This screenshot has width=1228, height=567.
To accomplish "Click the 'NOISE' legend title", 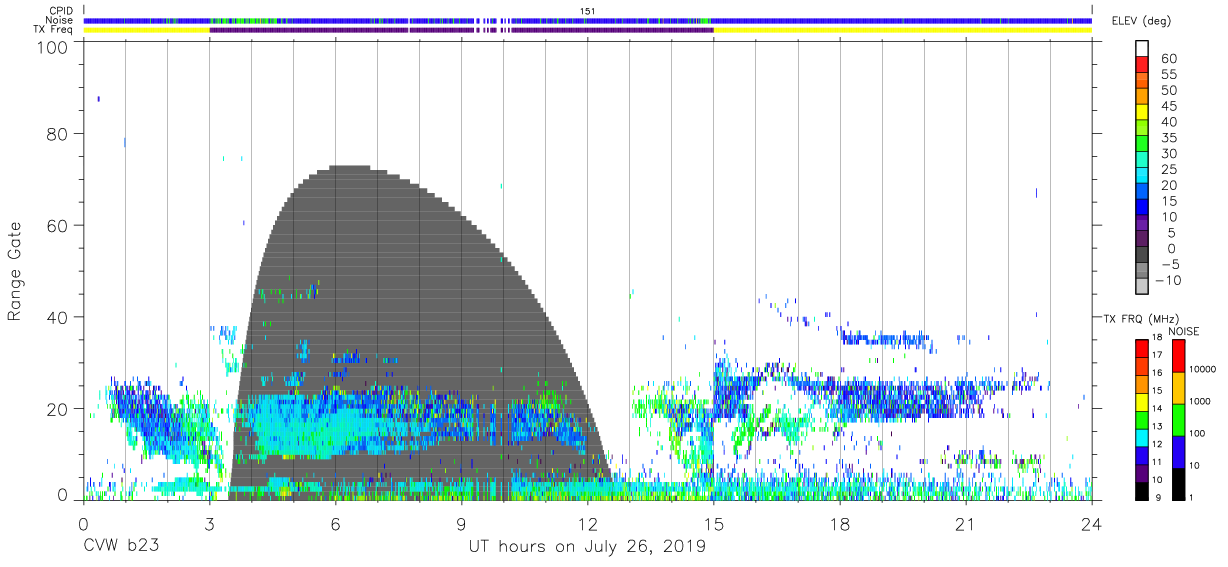I will (1183, 331).
